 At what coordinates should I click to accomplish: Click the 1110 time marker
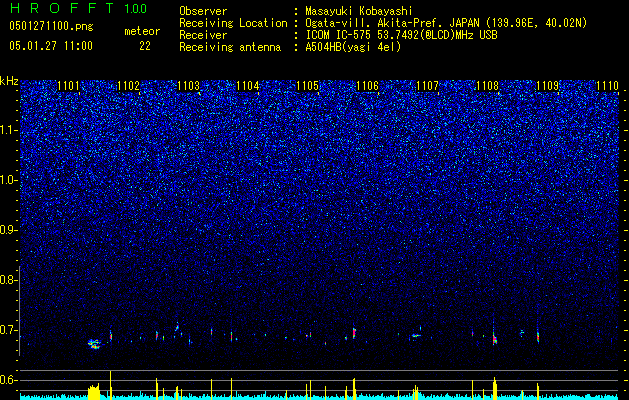[607, 86]
